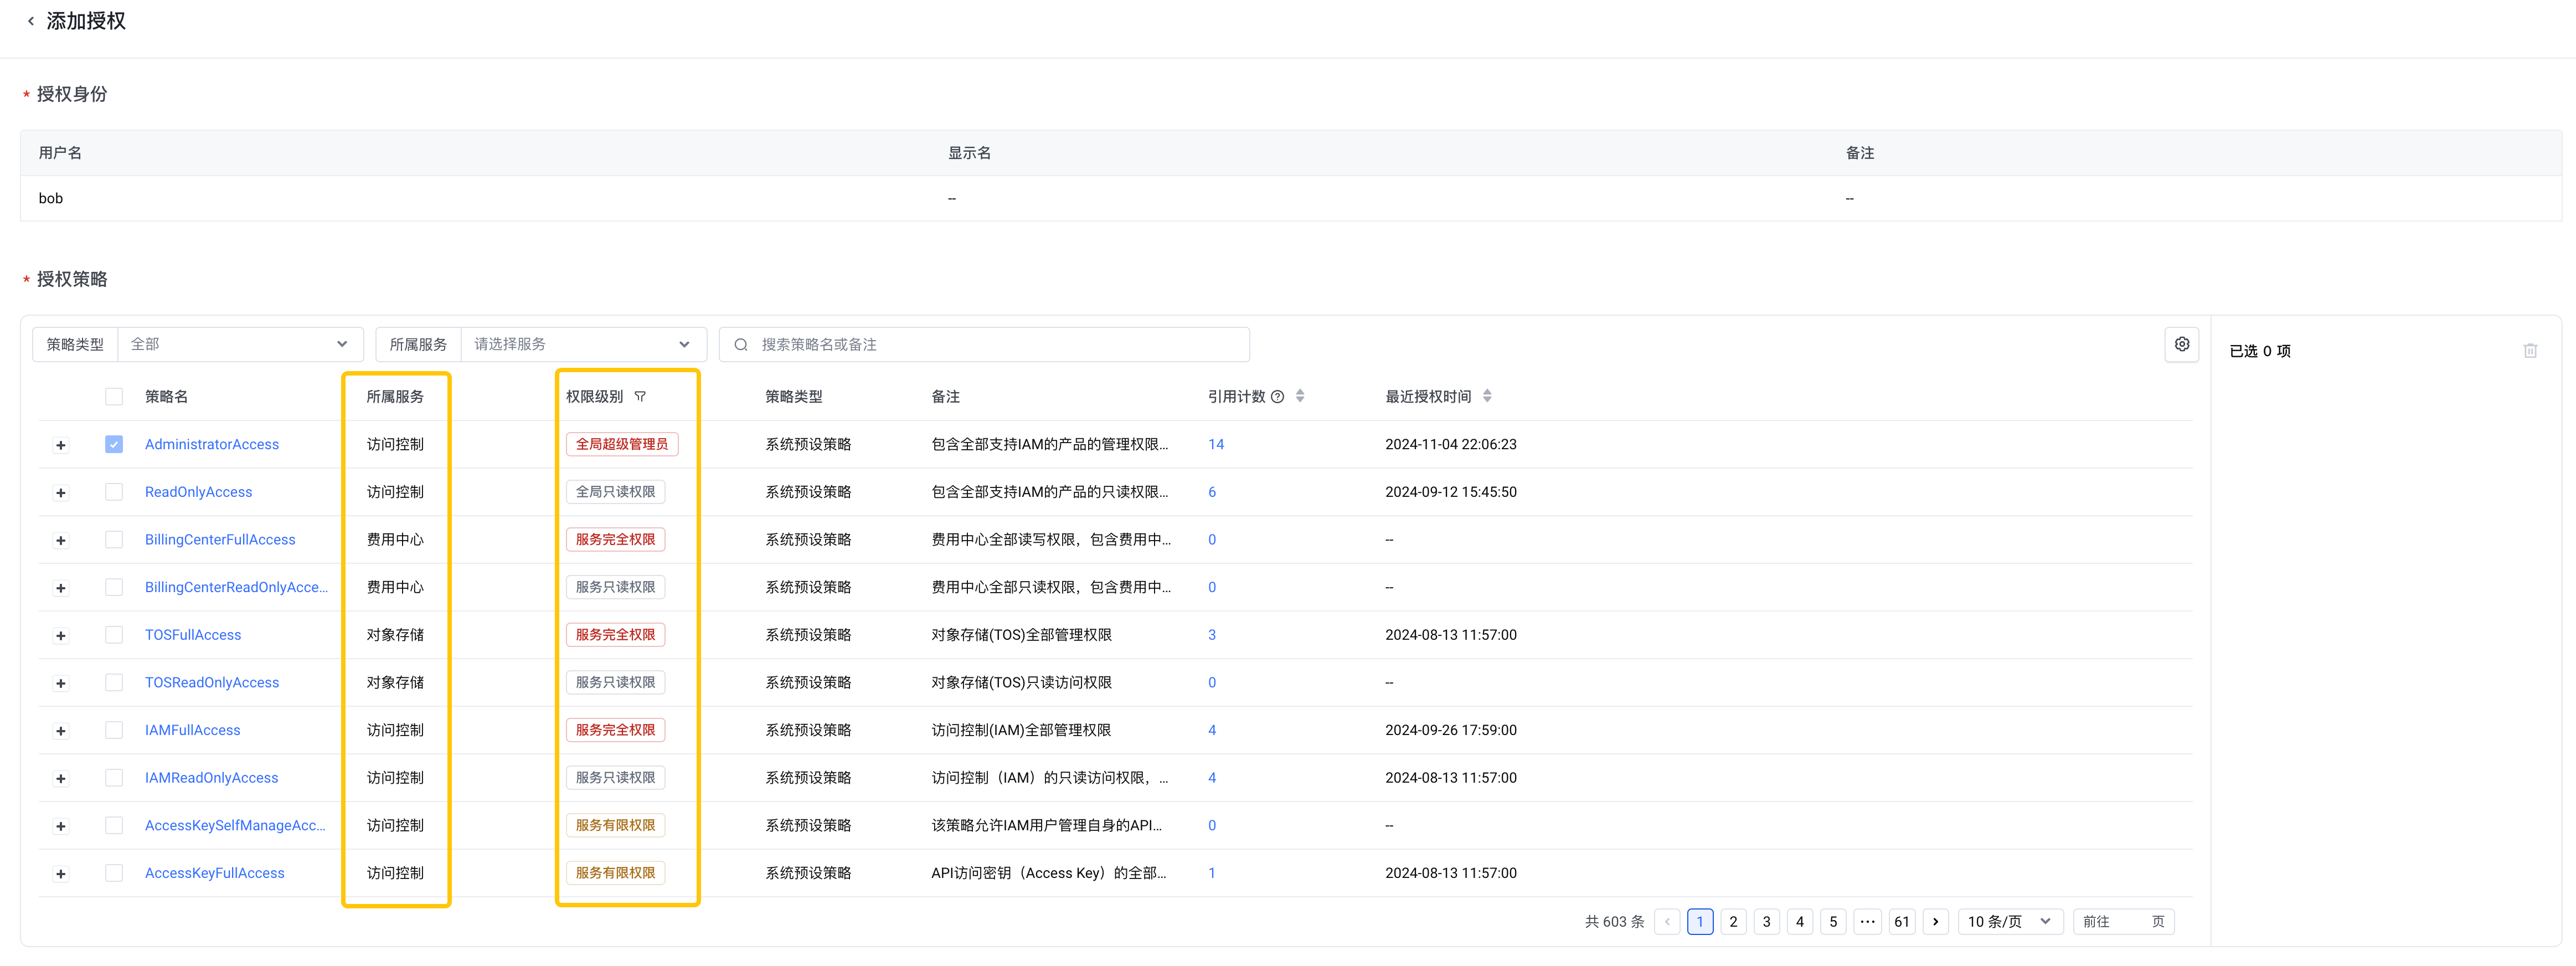Expand the IAMReadOnlyAccess row details
This screenshot has width=2576, height=966.
click(x=61, y=779)
